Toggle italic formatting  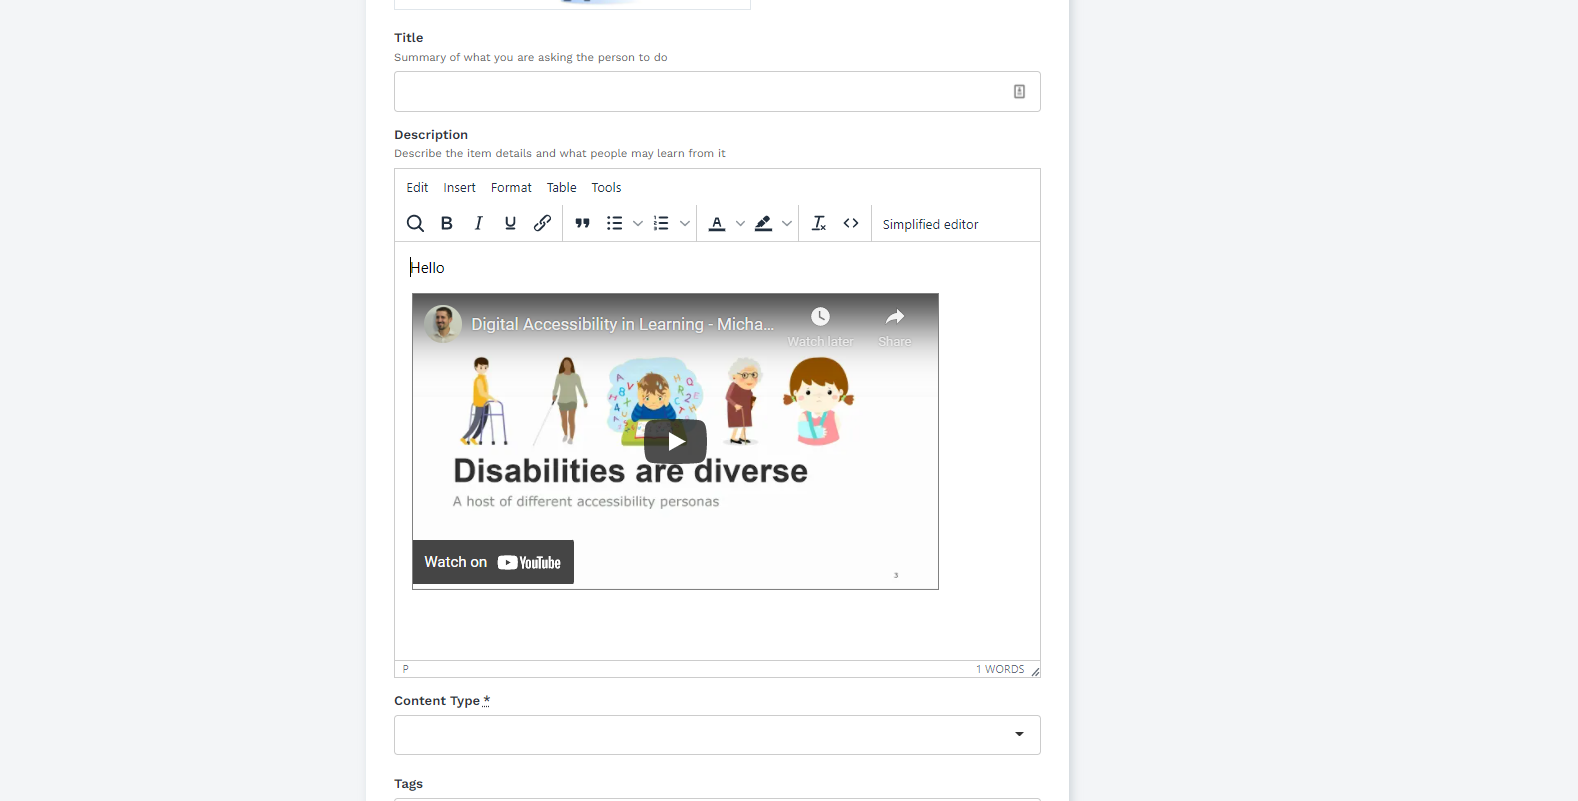click(479, 223)
